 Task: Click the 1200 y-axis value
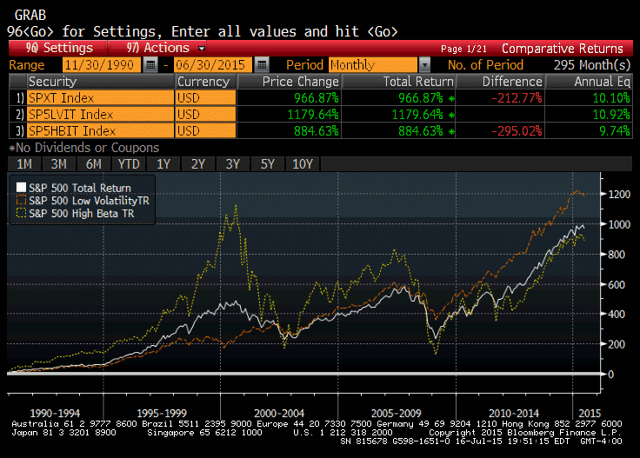click(619, 194)
